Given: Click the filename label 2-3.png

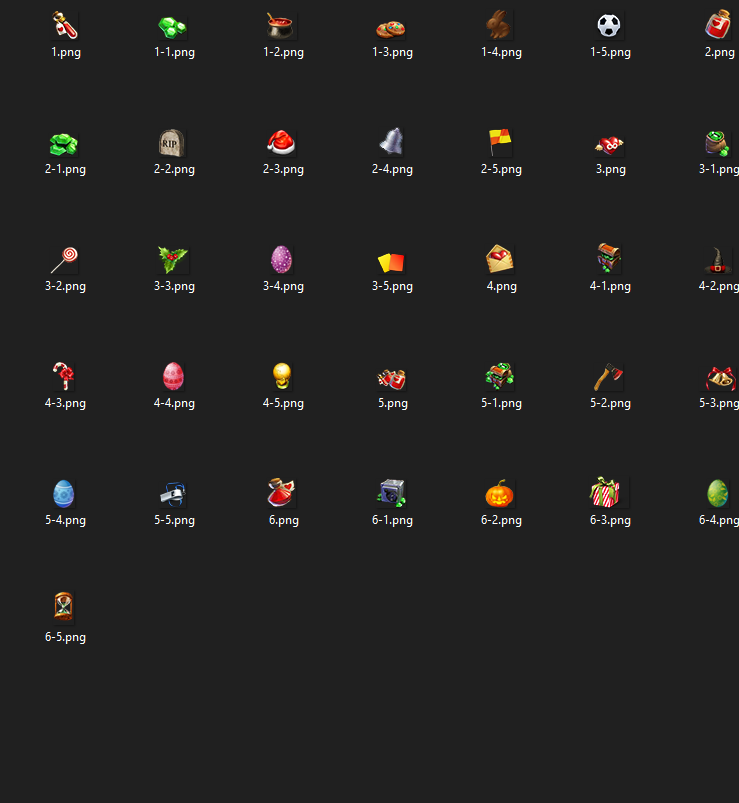Looking at the screenshot, I should tap(283, 169).
